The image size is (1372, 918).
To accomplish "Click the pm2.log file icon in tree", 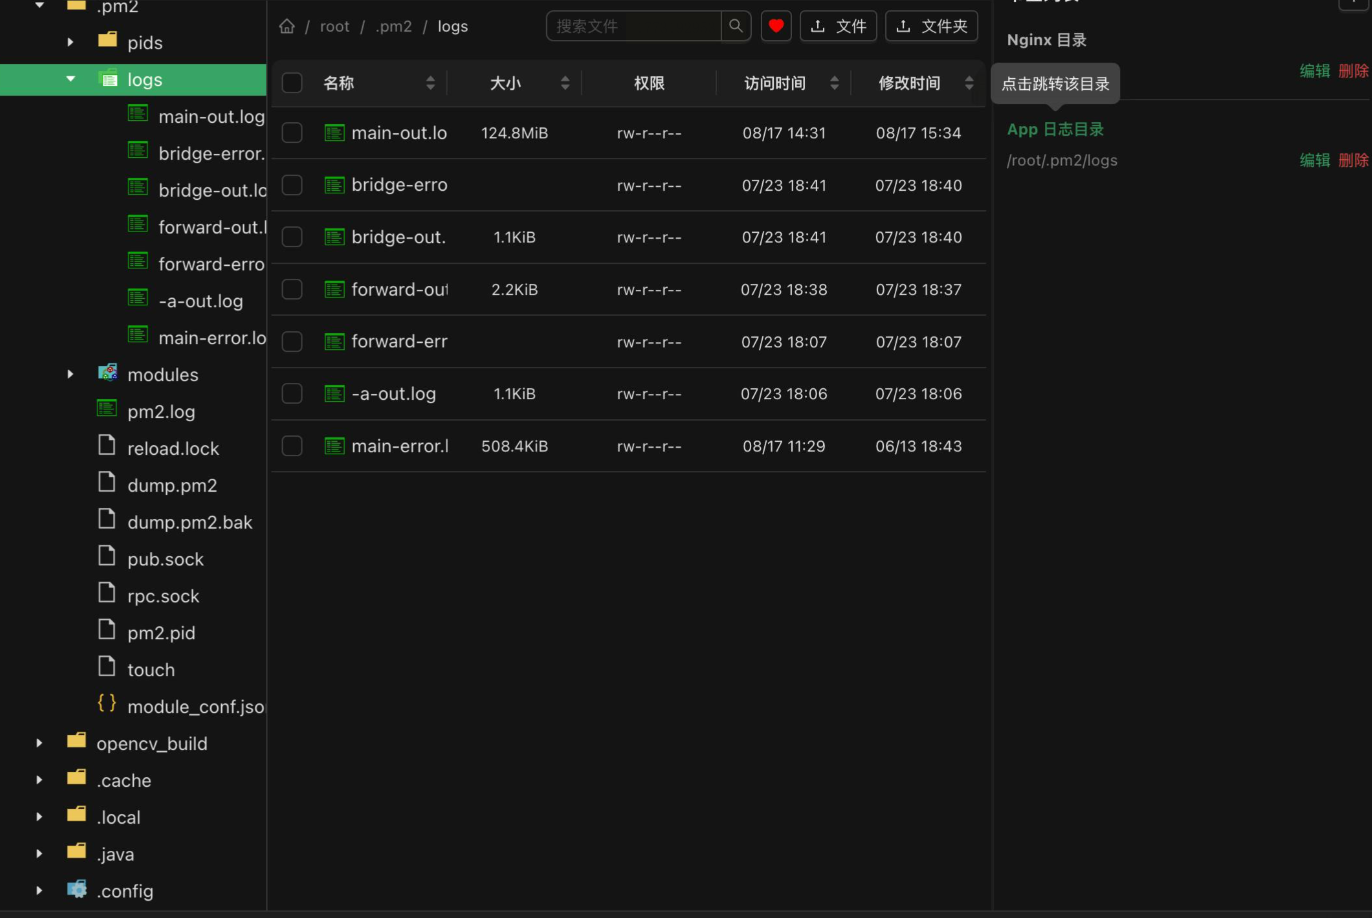I will coord(107,409).
